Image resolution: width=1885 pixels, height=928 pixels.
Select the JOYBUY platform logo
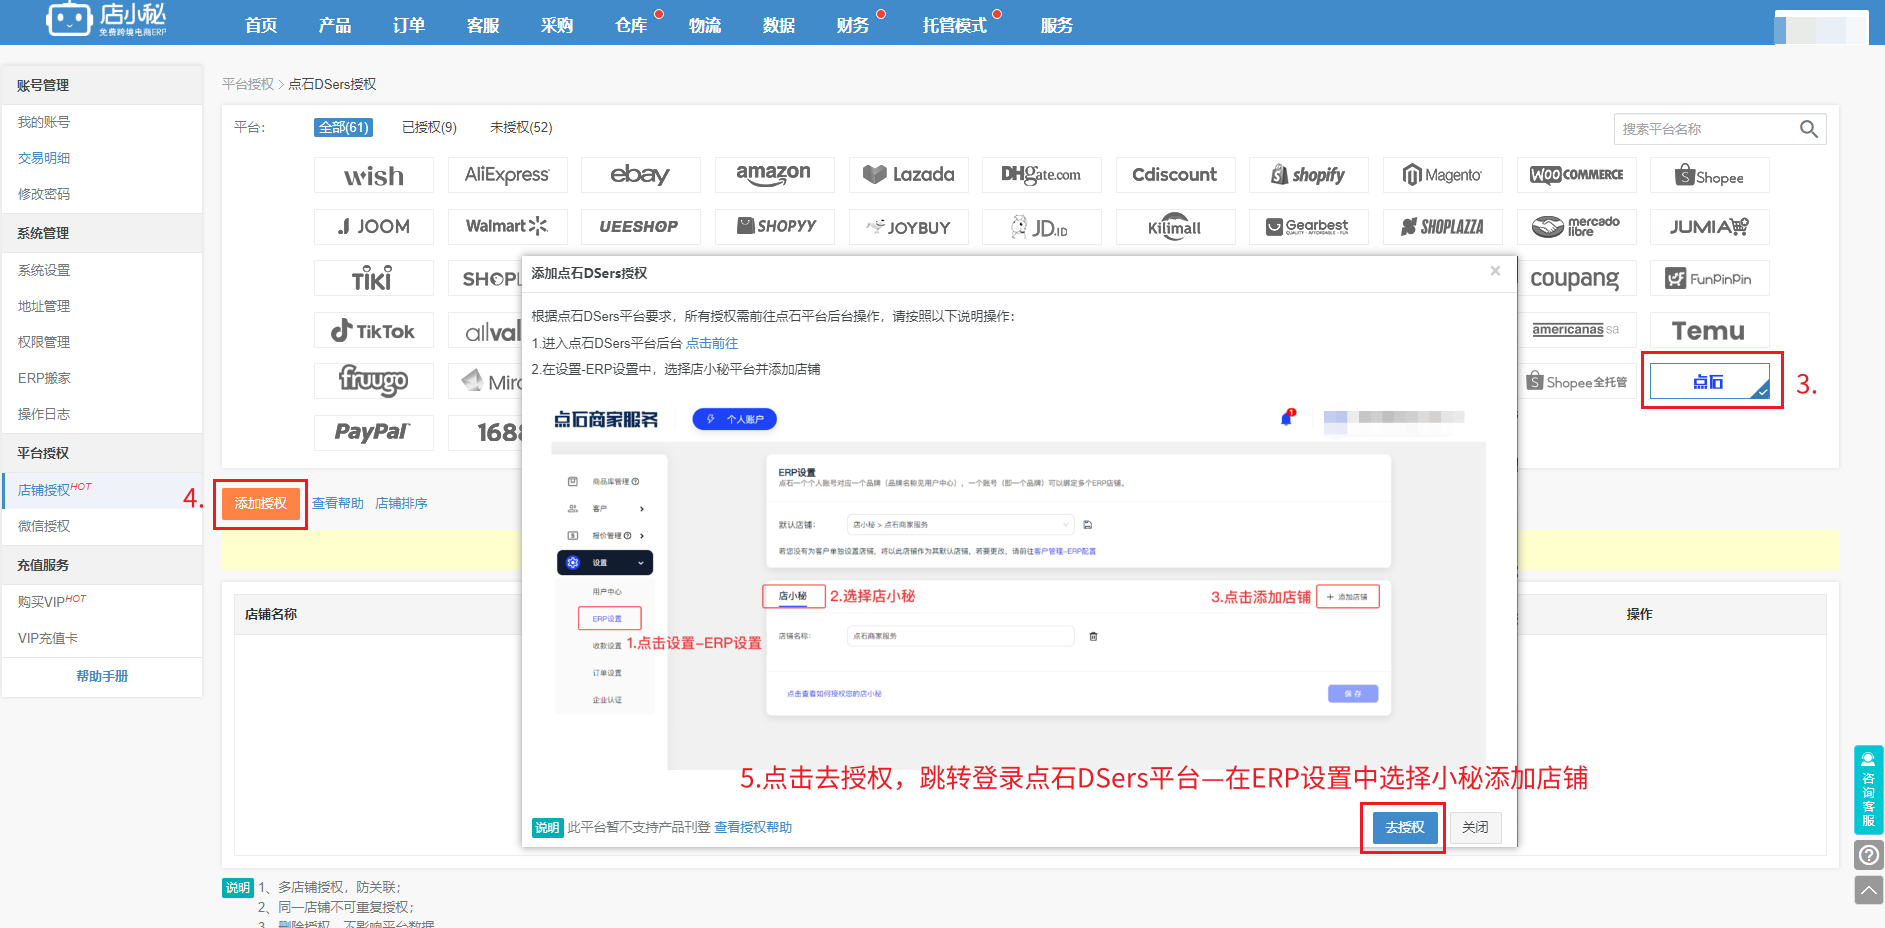908,227
